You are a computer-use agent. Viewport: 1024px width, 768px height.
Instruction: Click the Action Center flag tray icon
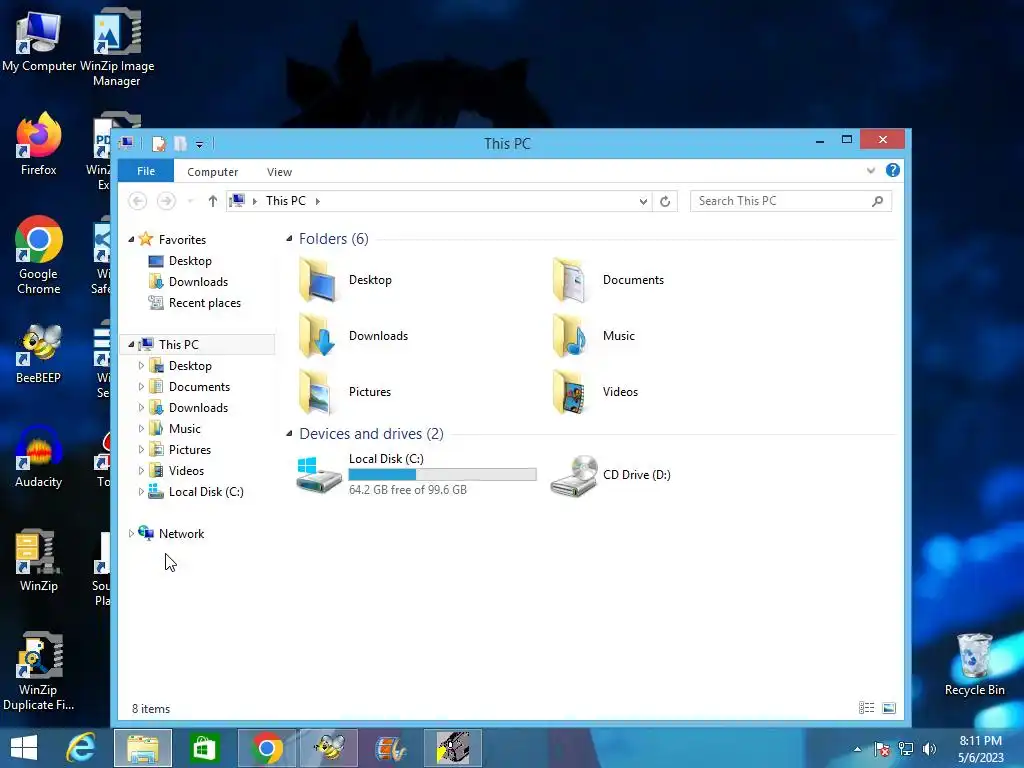coord(882,749)
